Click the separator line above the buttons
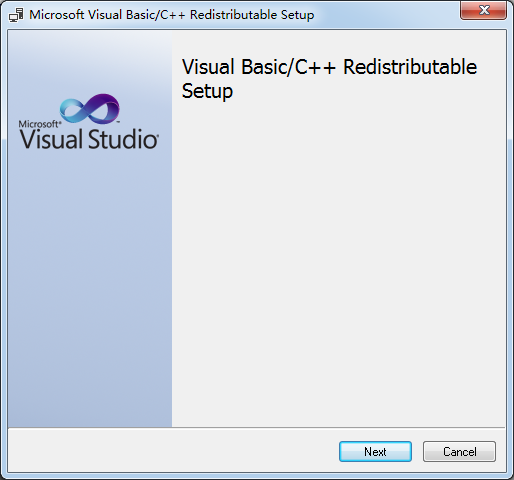 [x=257, y=427]
